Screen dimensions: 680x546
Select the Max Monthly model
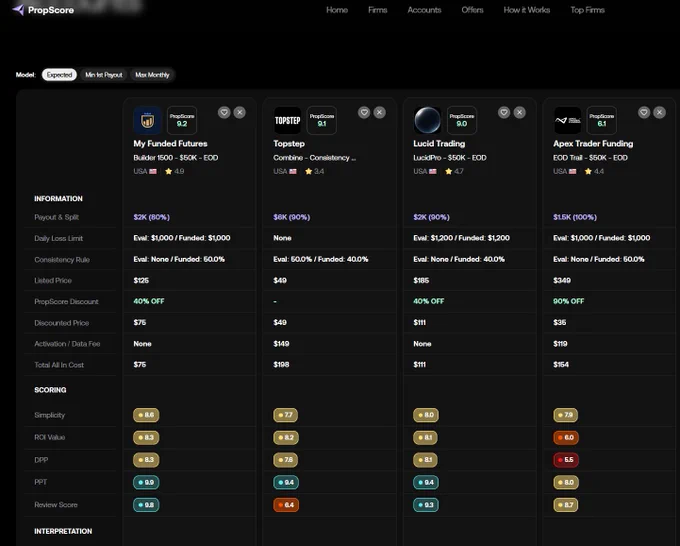[x=152, y=75]
